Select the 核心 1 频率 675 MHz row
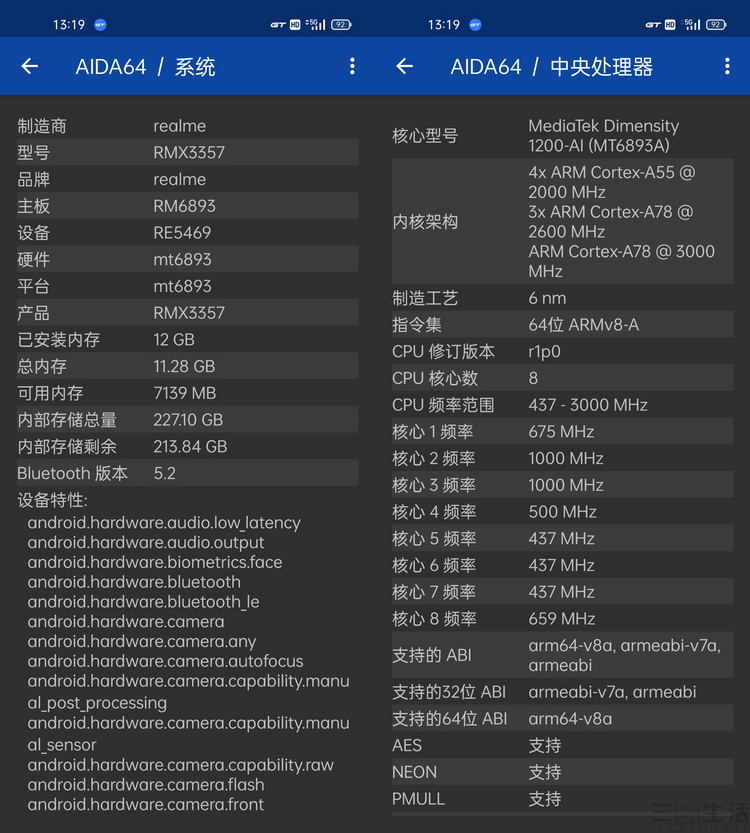Image resolution: width=750 pixels, height=833 pixels. click(562, 431)
